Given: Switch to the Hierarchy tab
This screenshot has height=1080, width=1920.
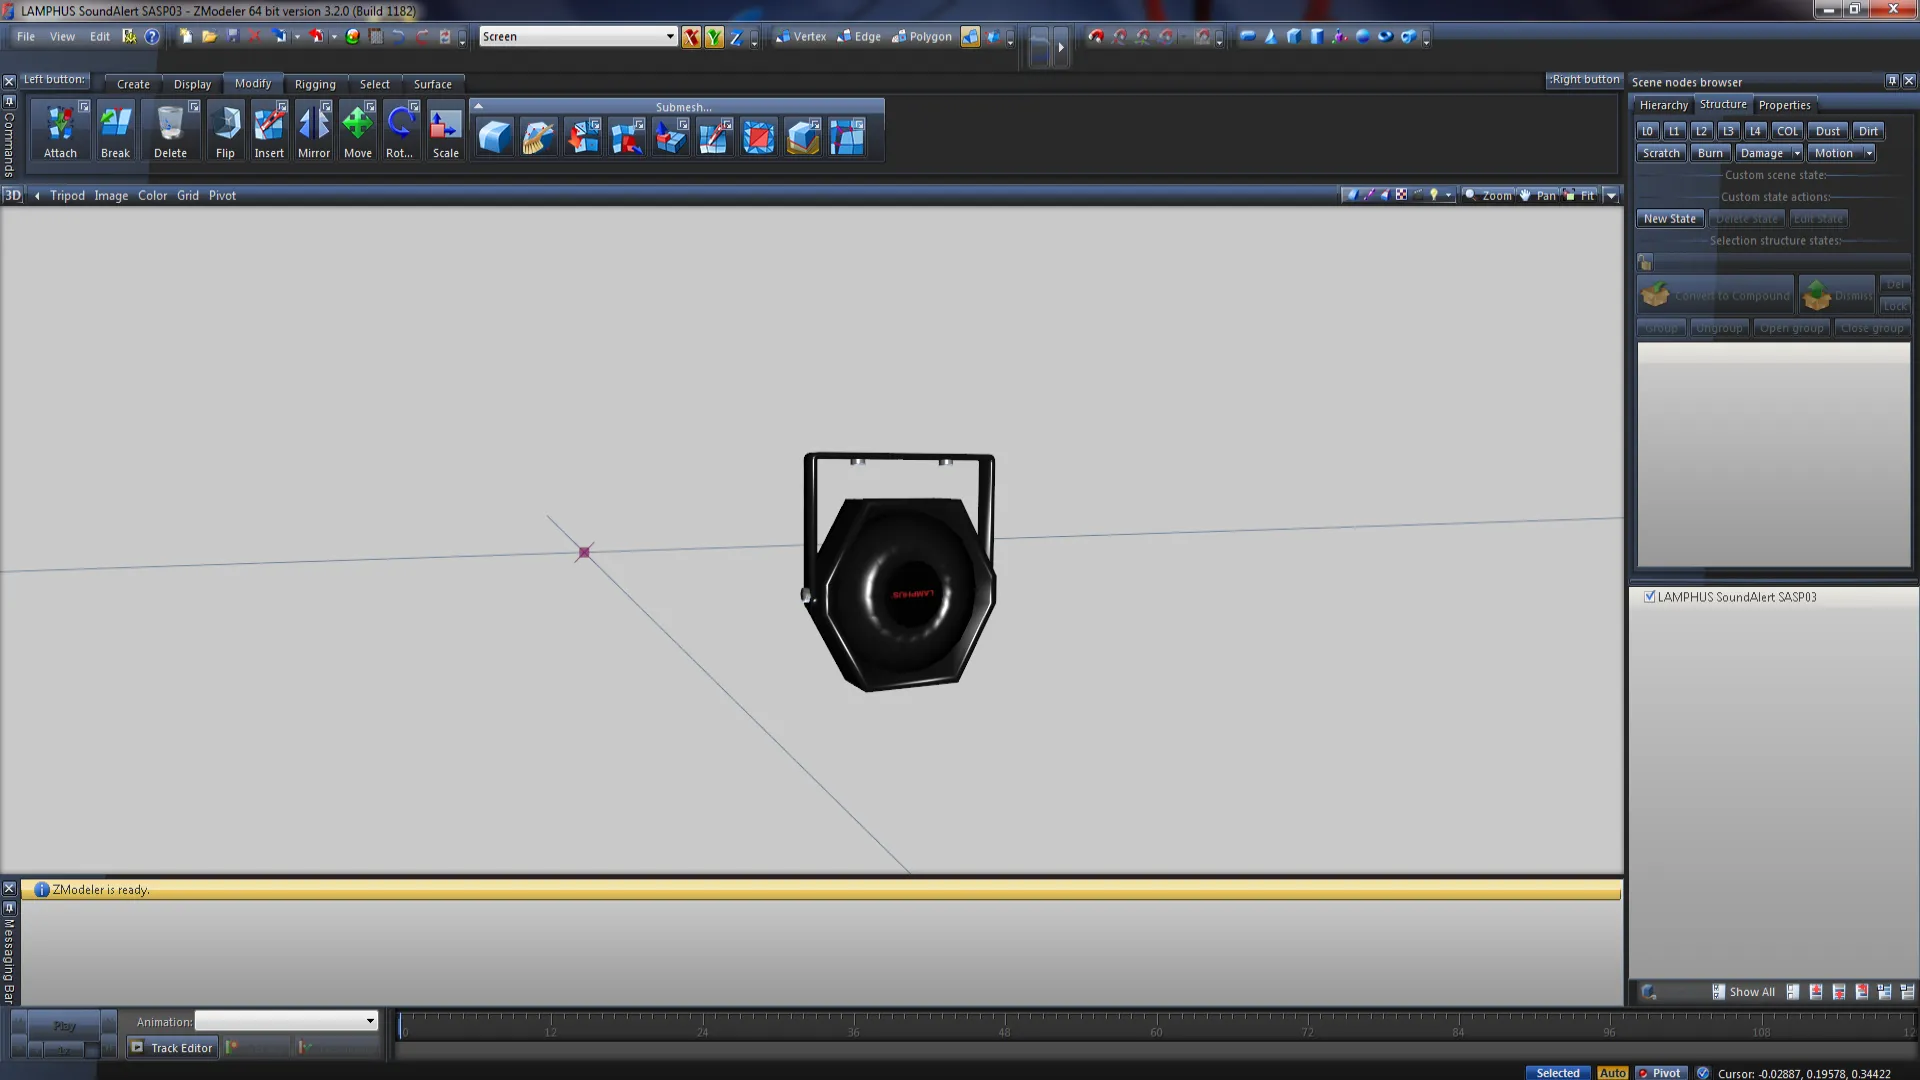Looking at the screenshot, I should tap(1663, 105).
